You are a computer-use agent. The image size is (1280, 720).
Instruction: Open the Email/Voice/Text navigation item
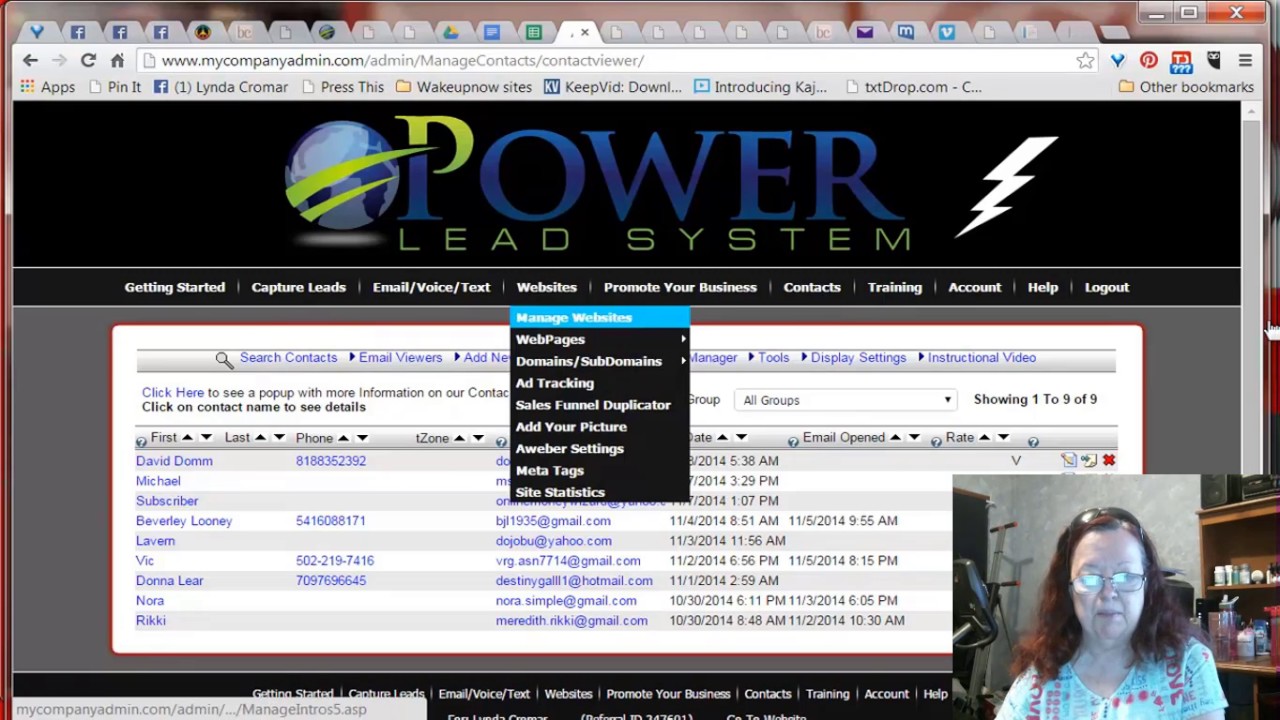pyautogui.click(x=431, y=287)
